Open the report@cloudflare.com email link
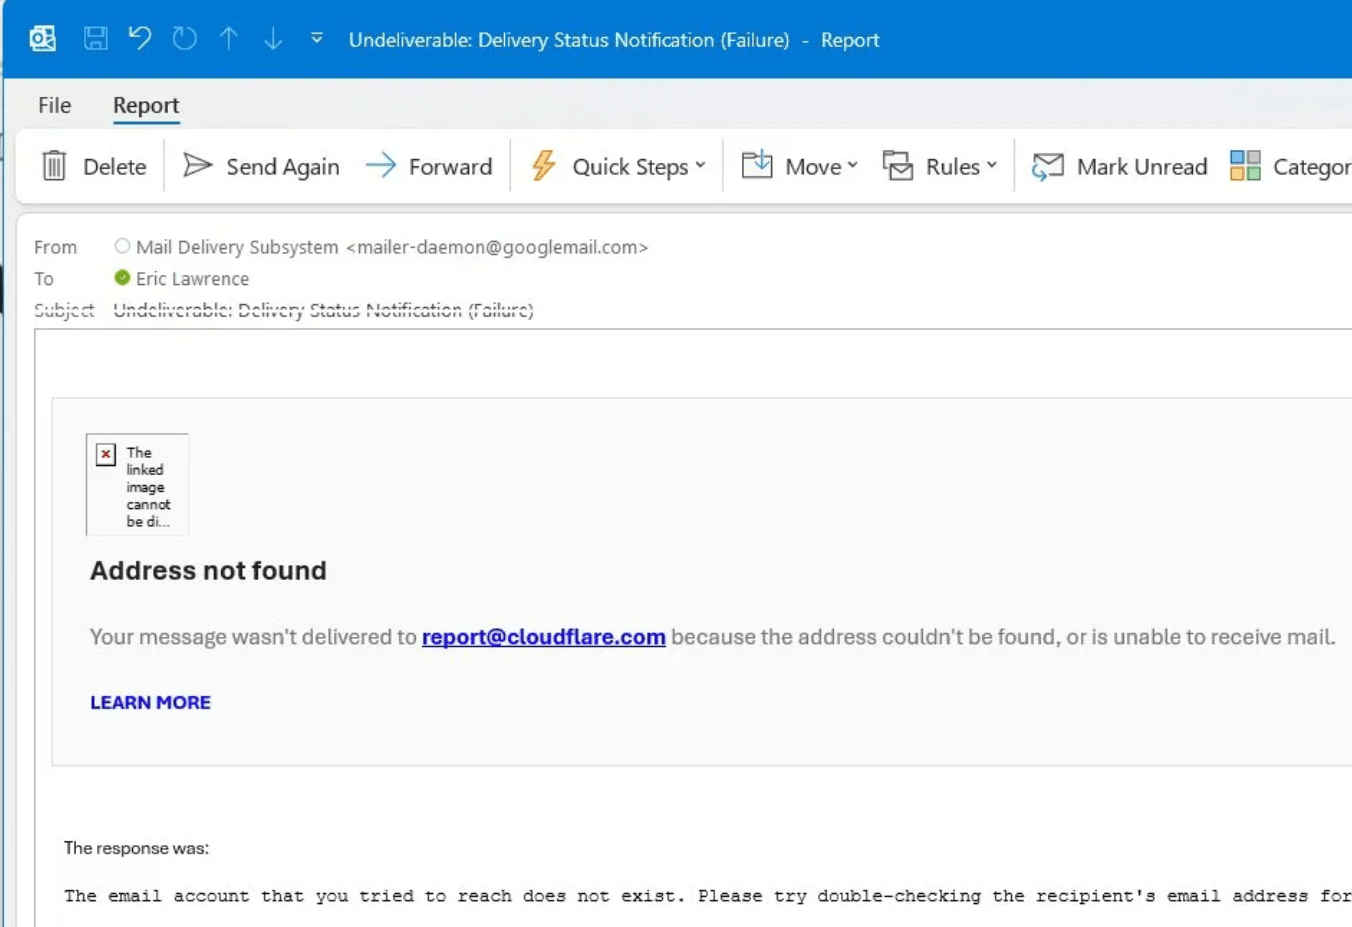This screenshot has width=1352, height=927. coord(544,637)
